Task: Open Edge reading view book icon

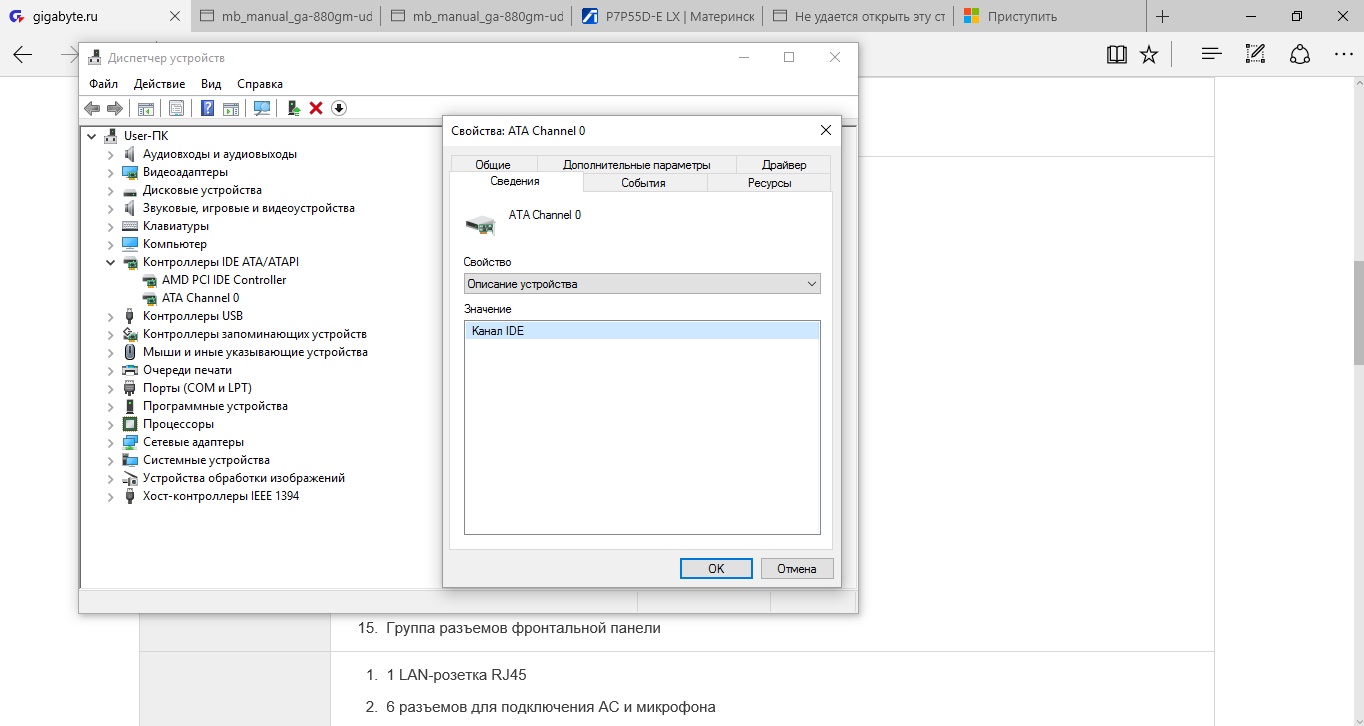Action: [1117, 54]
